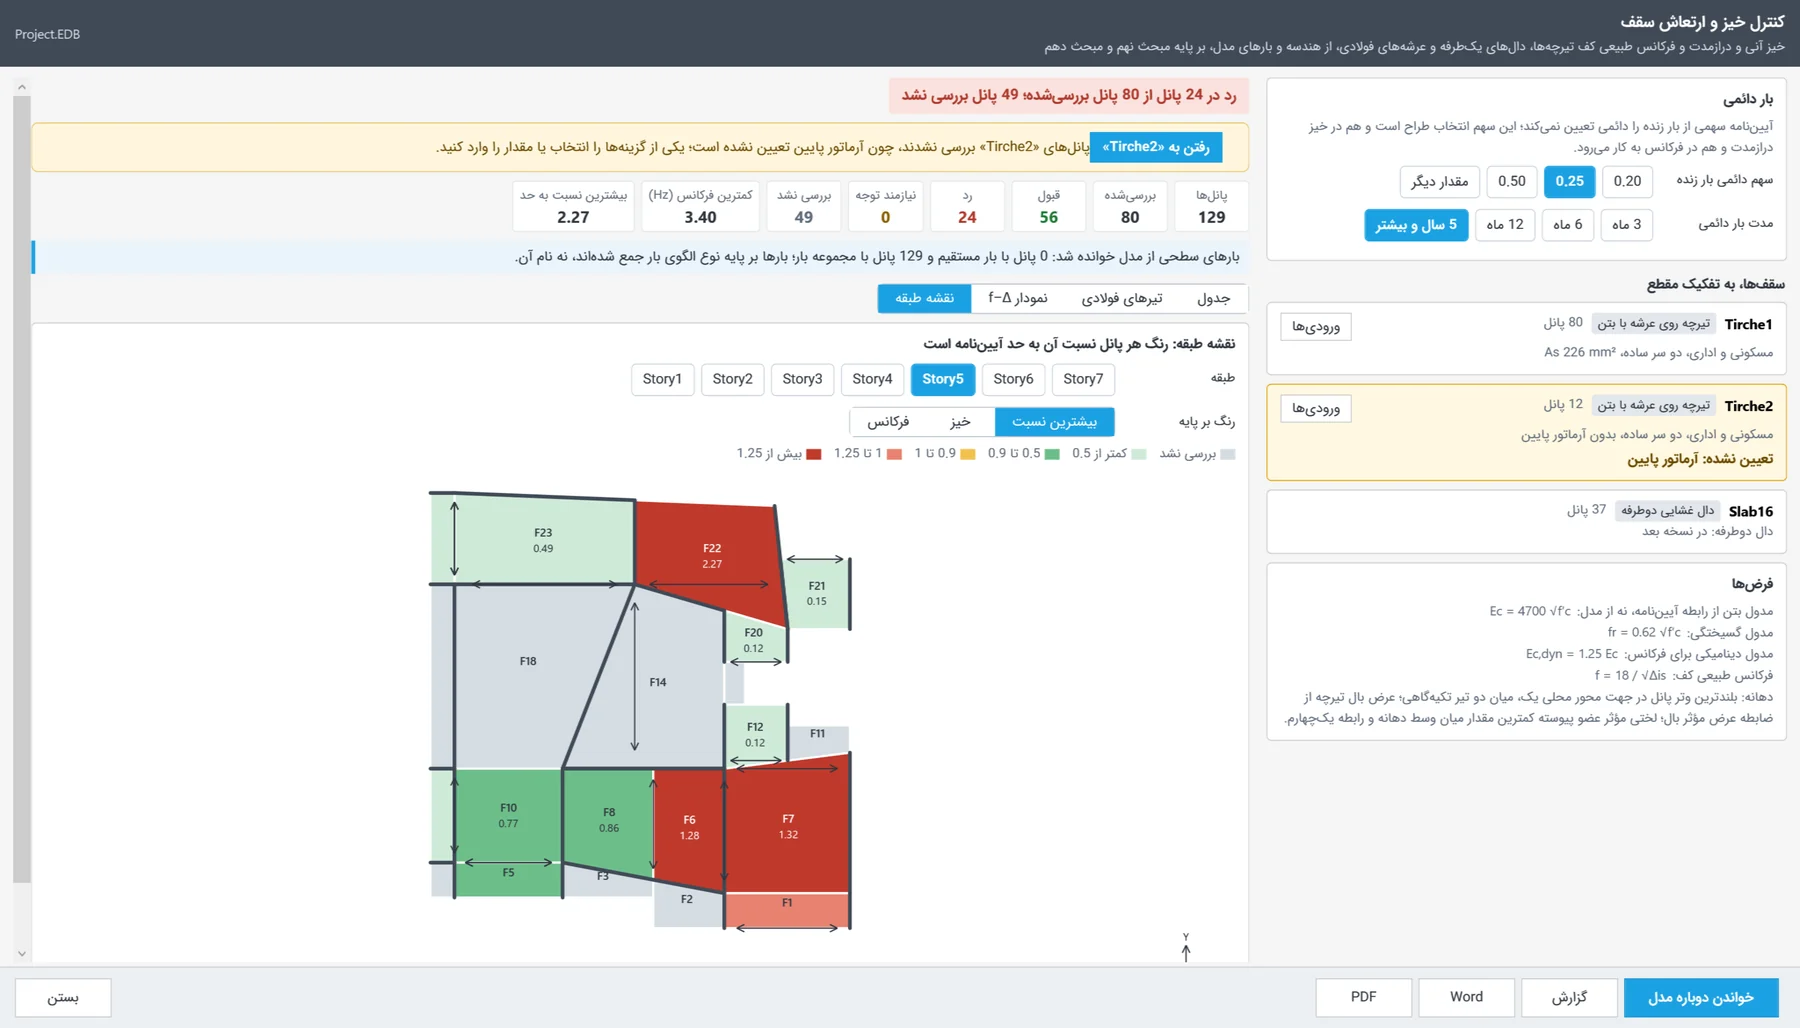
Task: Click the رفتن به «Tirche2» button
Action: coord(1155,147)
